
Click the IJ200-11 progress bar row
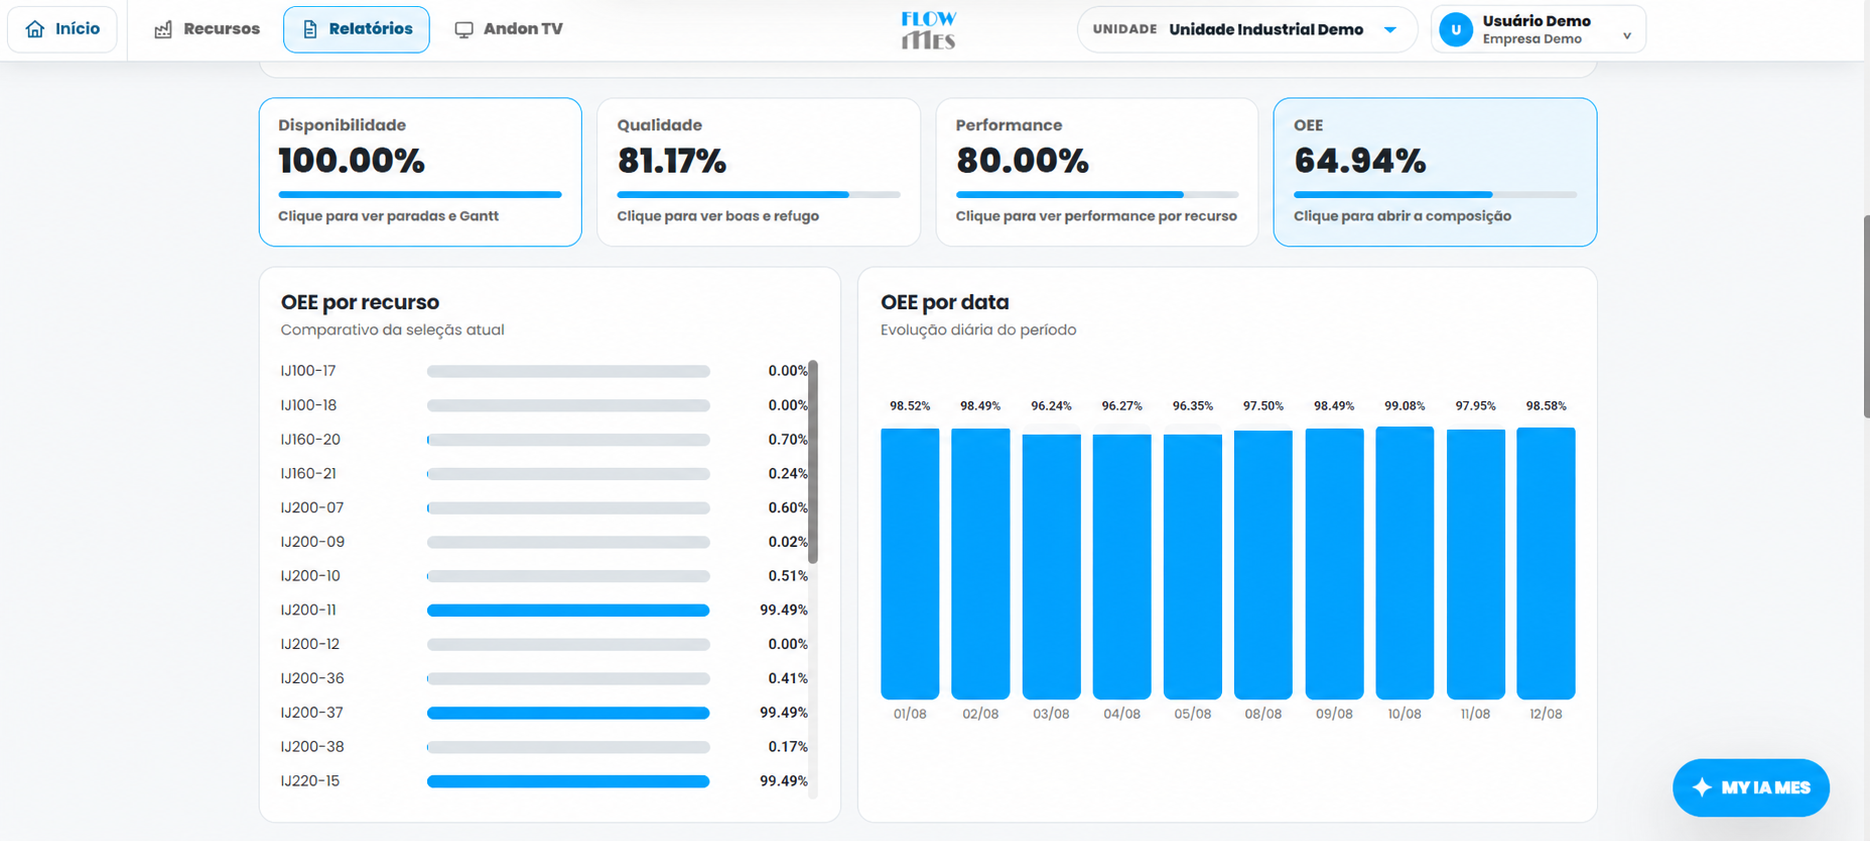point(544,610)
